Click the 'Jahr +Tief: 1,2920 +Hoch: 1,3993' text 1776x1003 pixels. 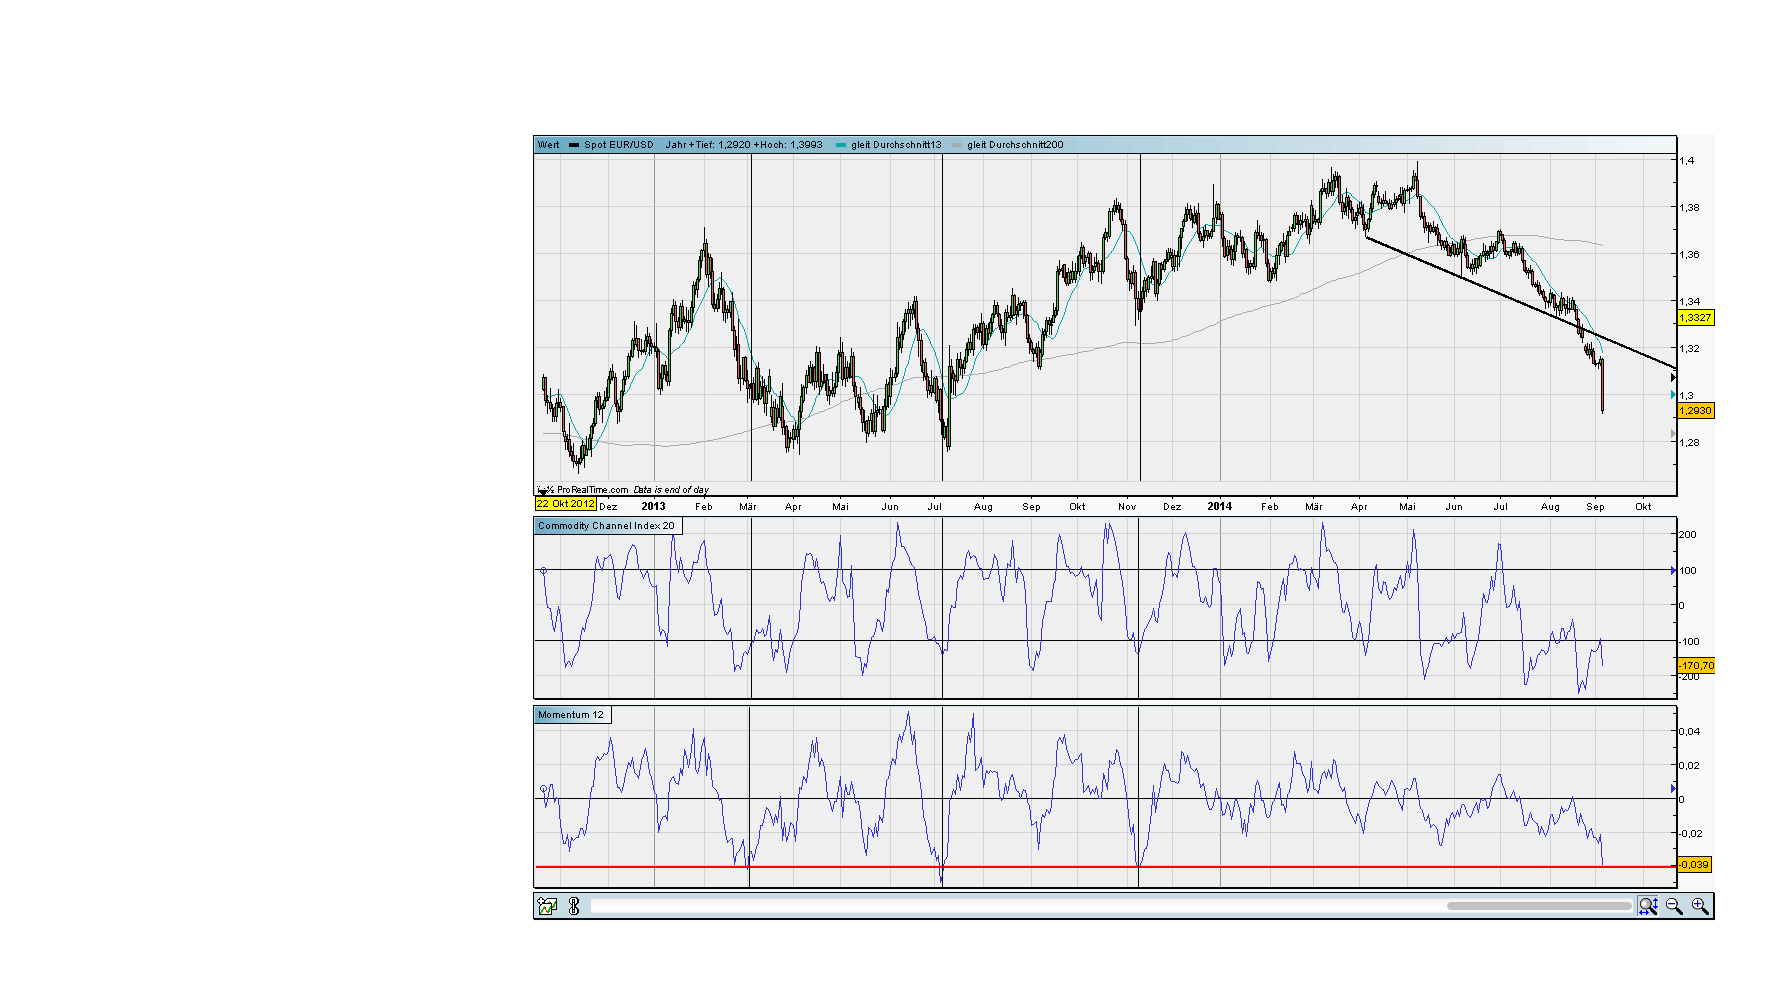744,145
